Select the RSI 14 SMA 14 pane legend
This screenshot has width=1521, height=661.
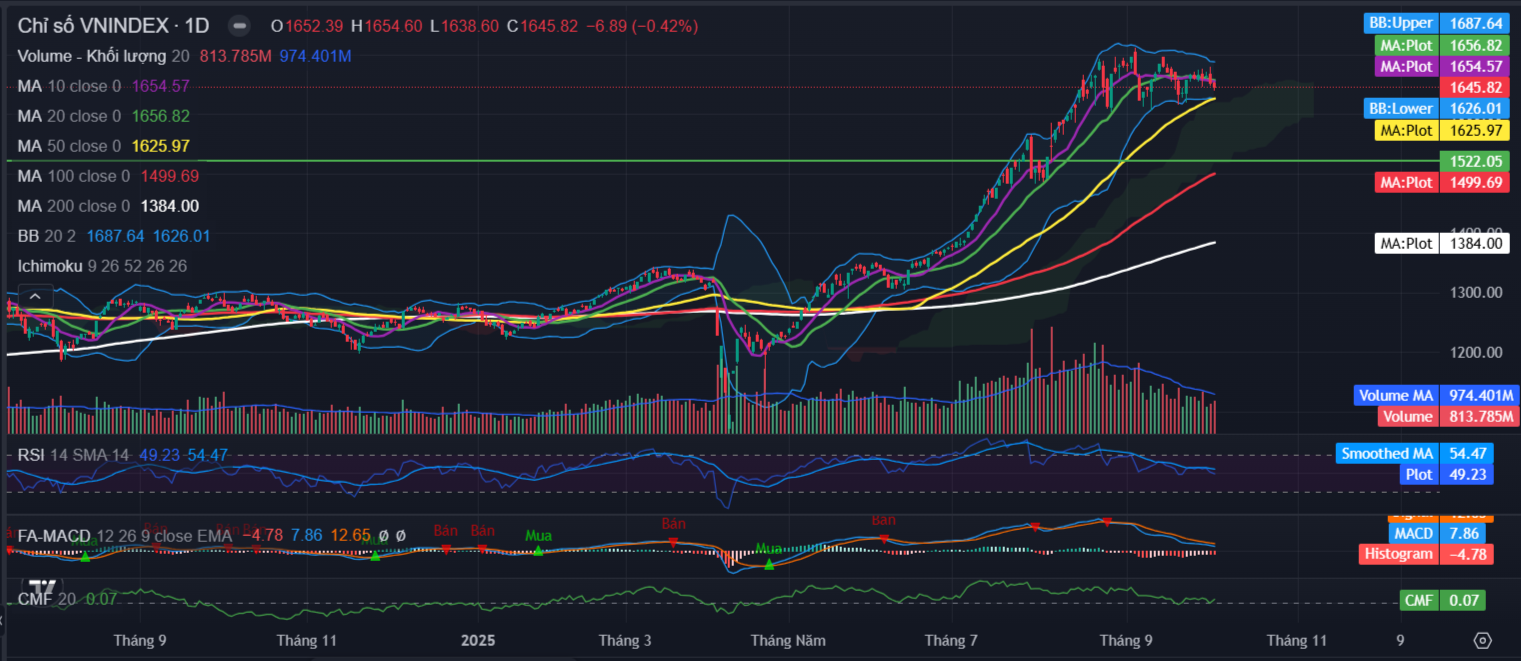point(72,455)
